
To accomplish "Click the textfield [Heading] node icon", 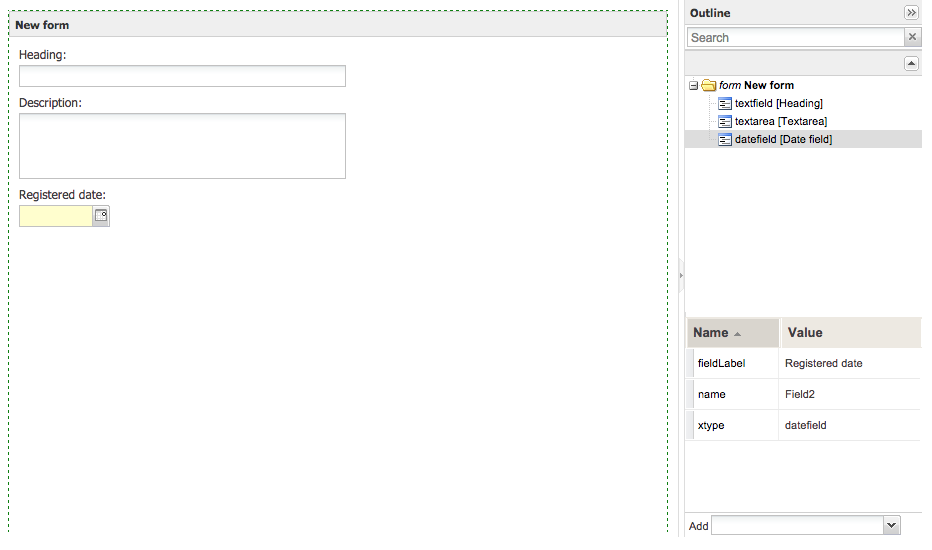I will [725, 103].
